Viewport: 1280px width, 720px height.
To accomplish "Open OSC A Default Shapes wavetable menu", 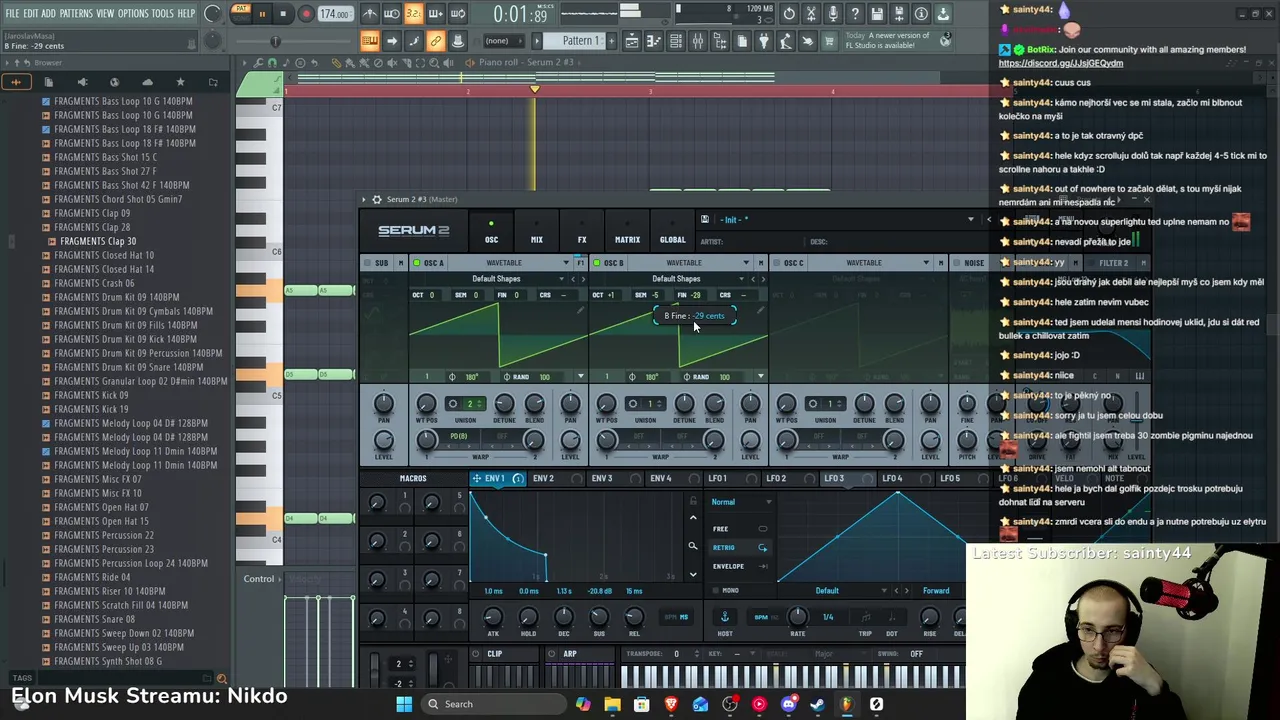I will (496, 279).
